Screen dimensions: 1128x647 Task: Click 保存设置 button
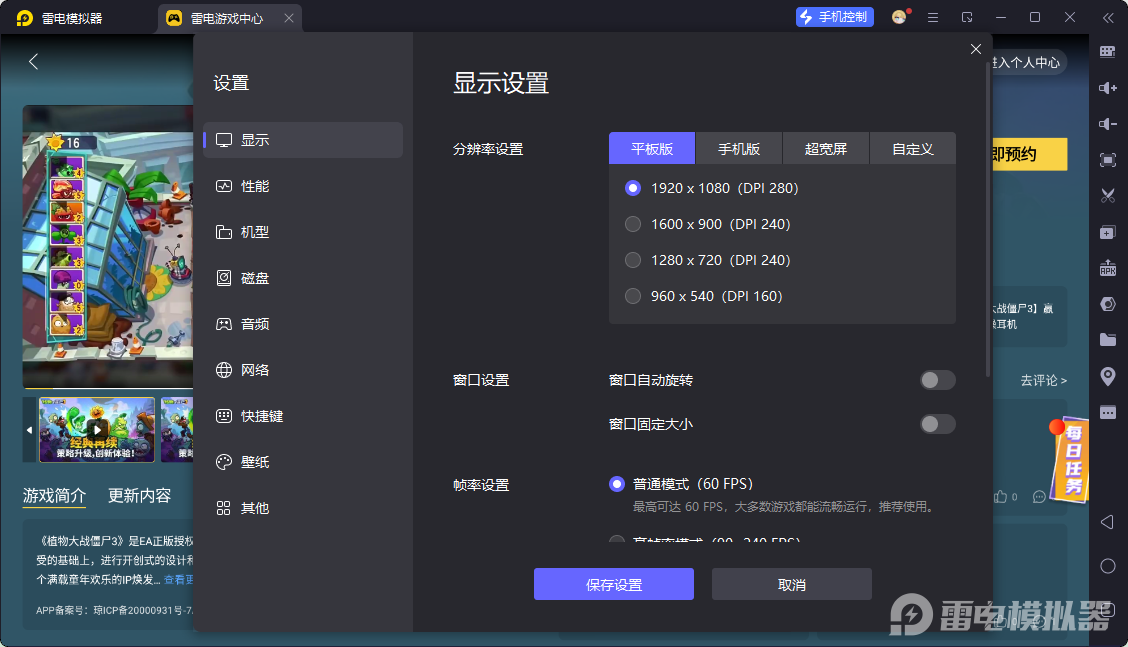coord(614,584)
